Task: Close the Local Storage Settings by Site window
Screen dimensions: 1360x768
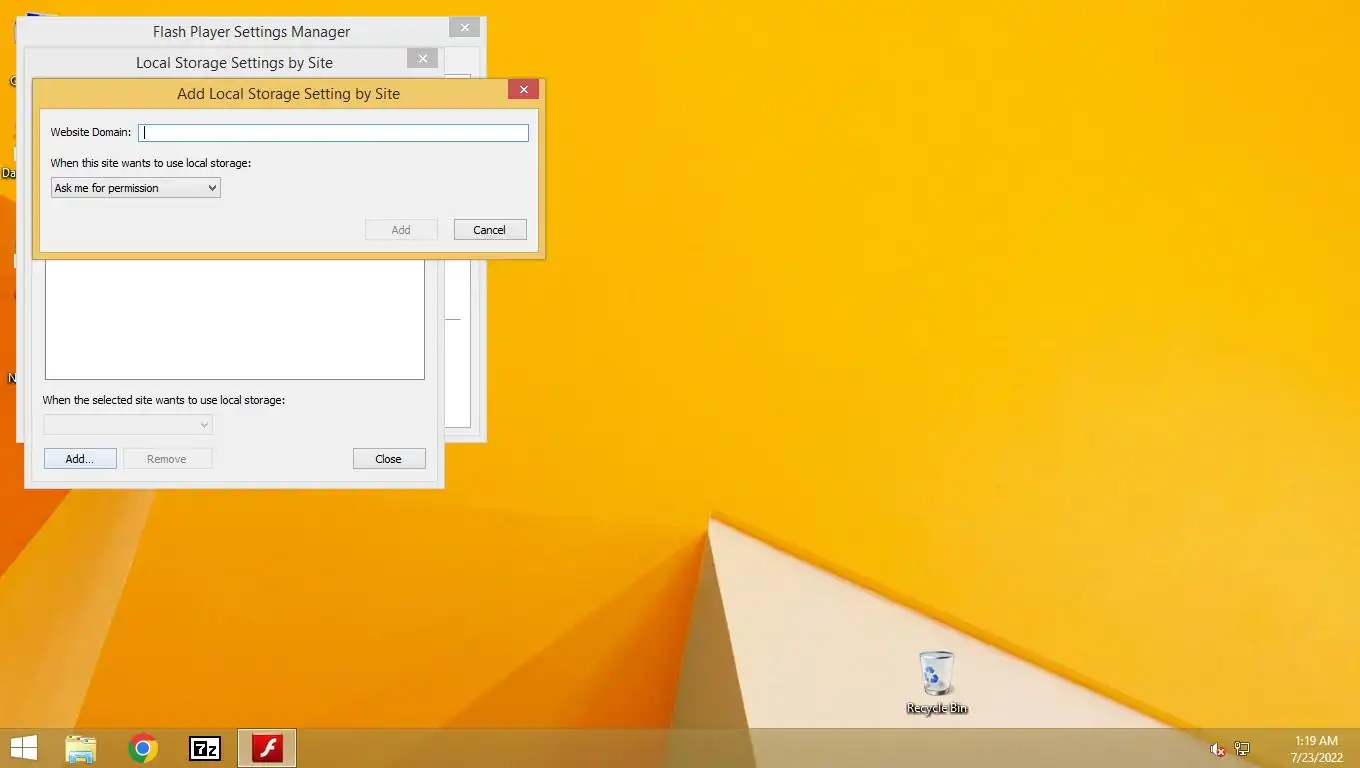Action: pos(422,58)
